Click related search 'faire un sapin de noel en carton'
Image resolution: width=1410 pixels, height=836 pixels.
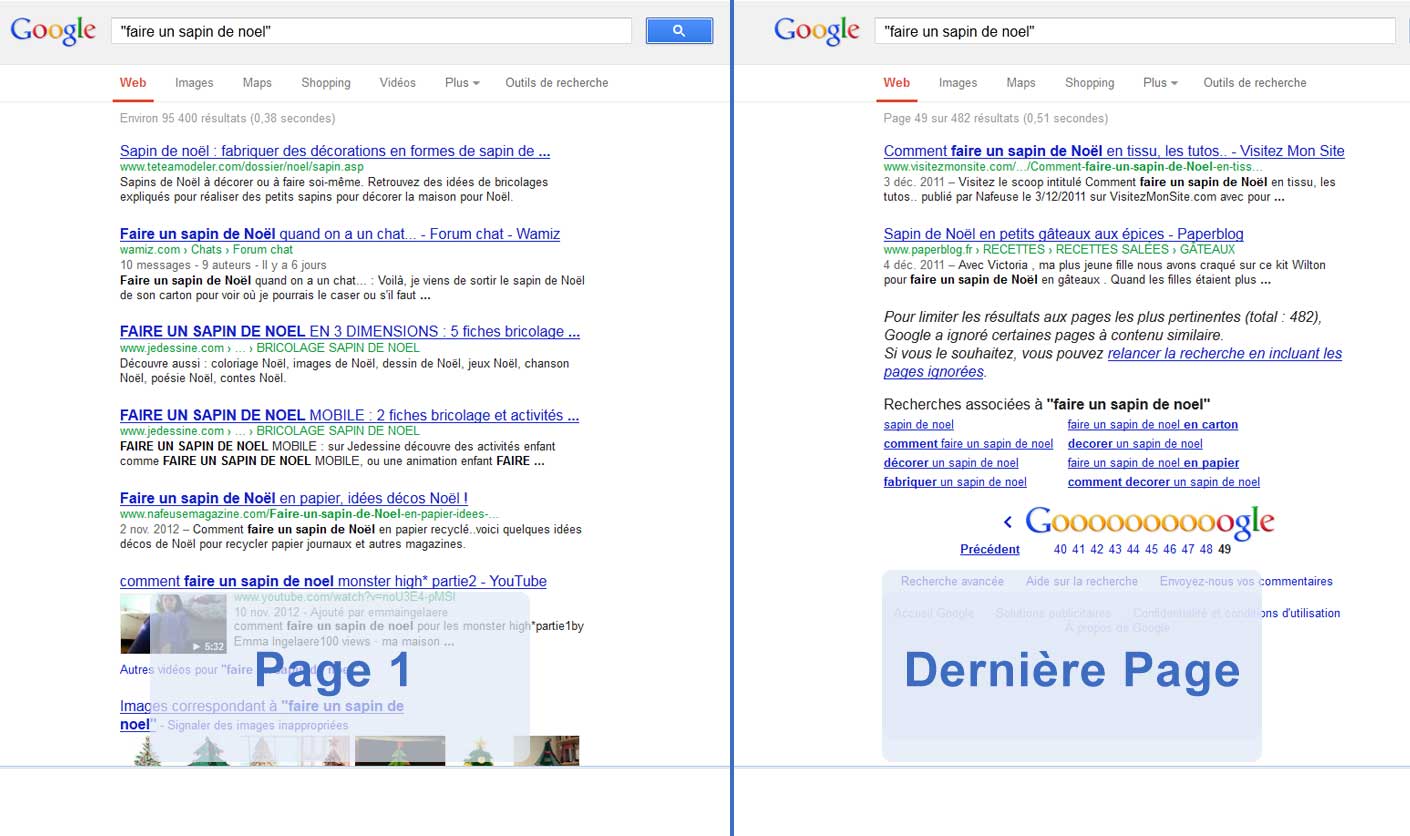click(x=1153, y=425)
